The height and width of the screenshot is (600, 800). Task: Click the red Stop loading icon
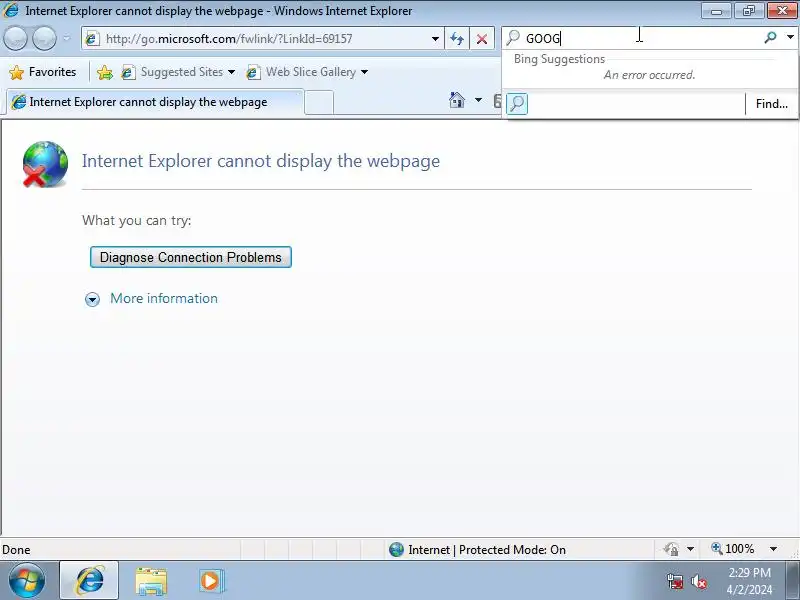tap(482, 39)
